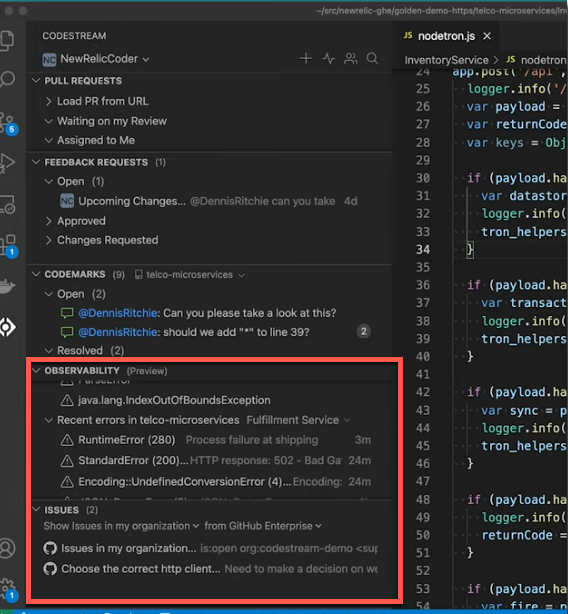568x614 pixels.
Task: Open codemark 'Can you please take a look at this?'
Action: 209,313
